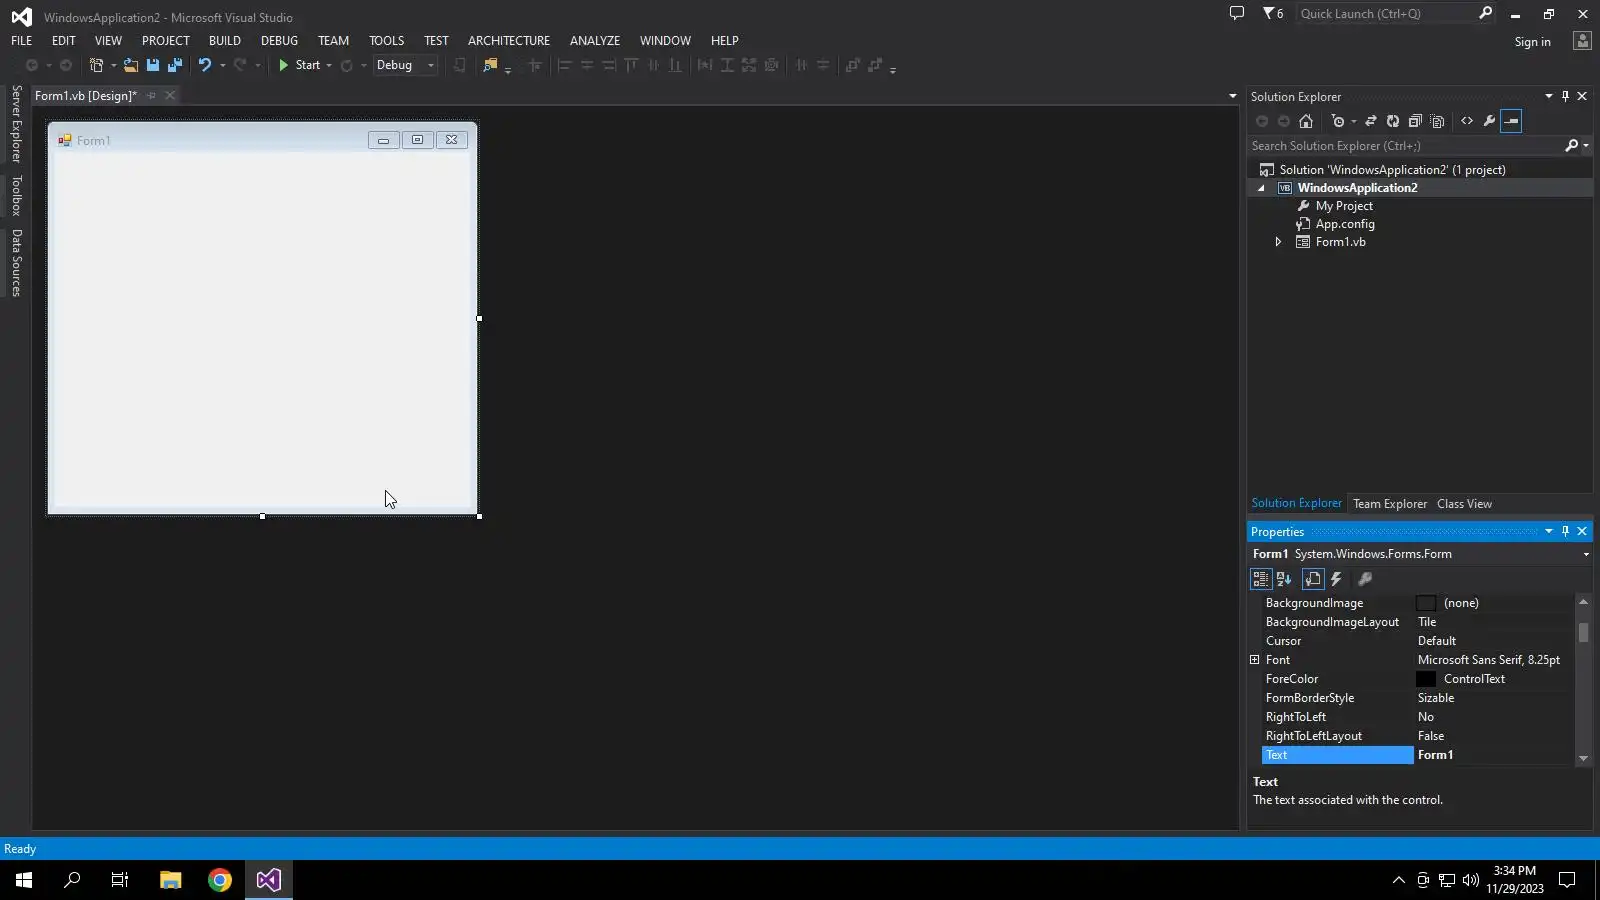Open the Data Sources side tab
Viewport: 1600px width, 900px height.
(x=16, y=263)
